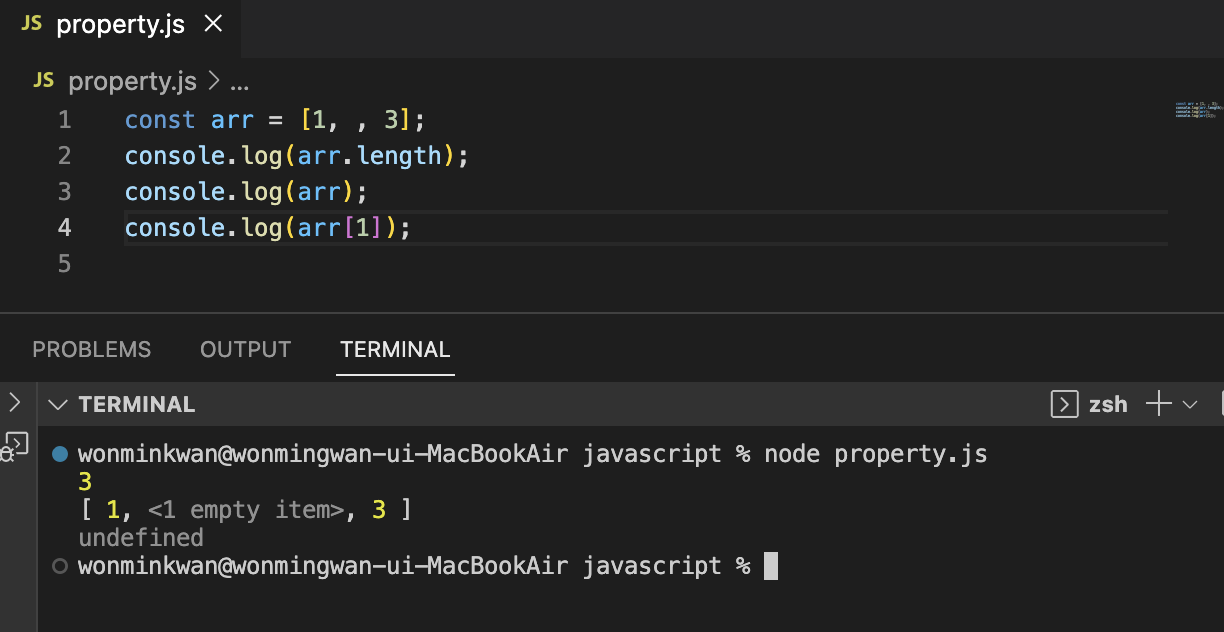
Task: Switch to the OUTPUT panel tab
Action: coord(245,350)
